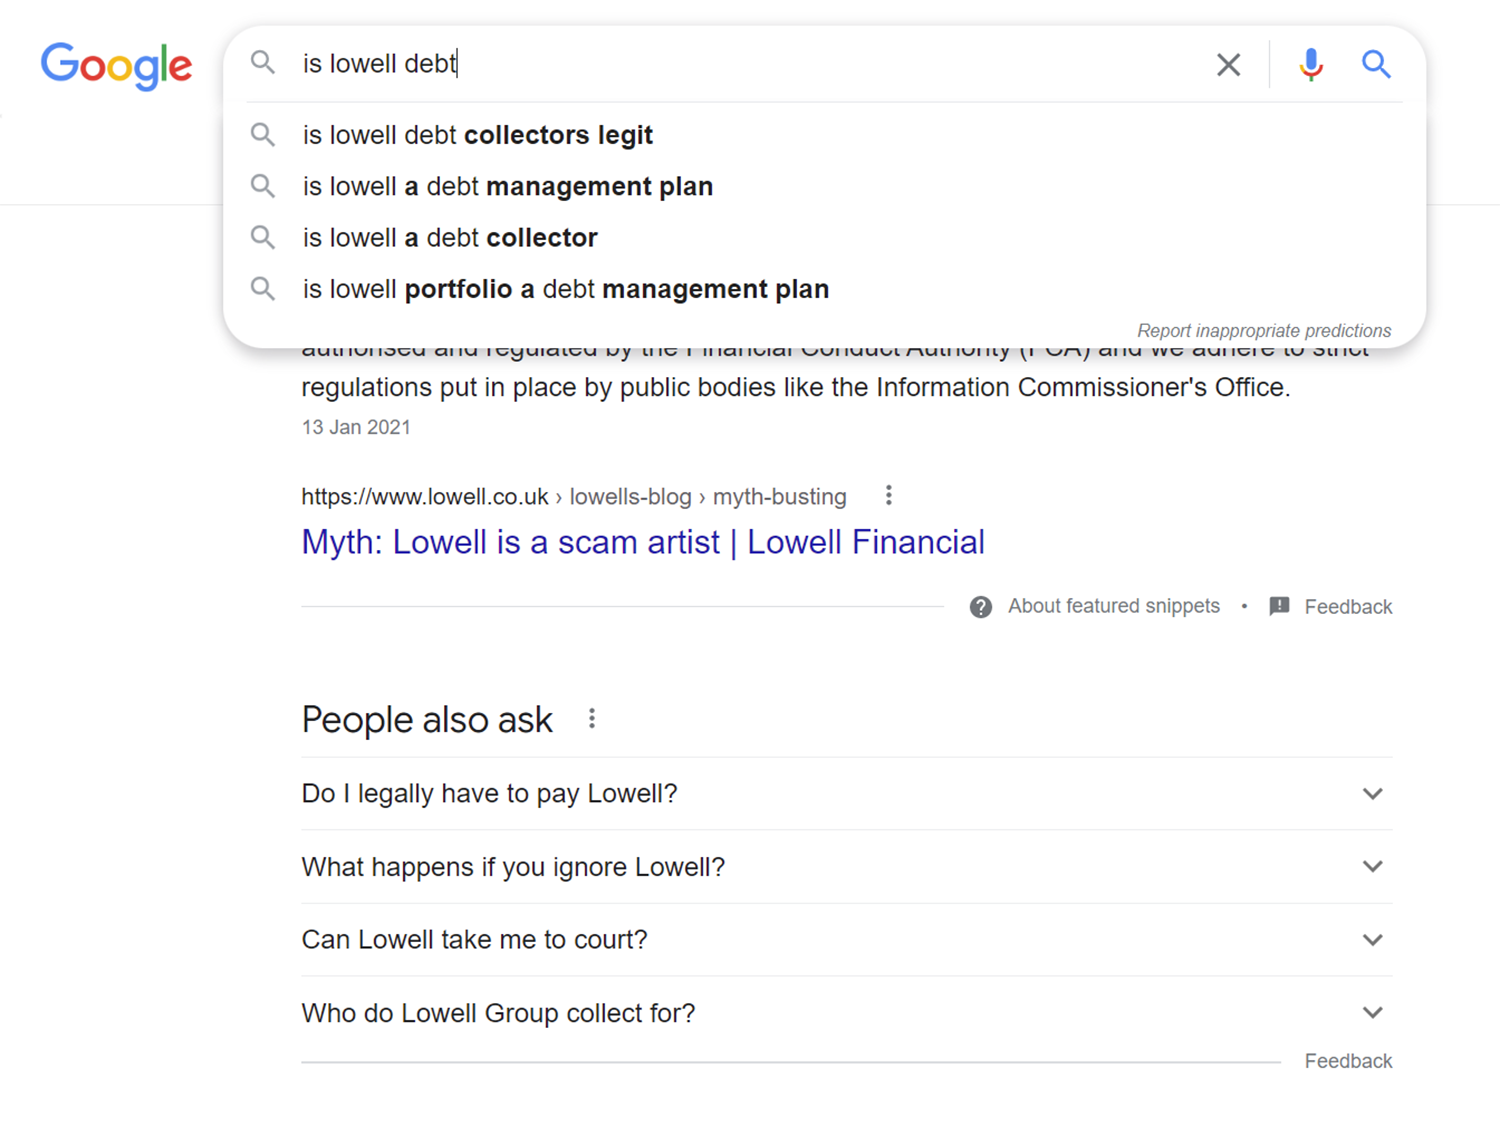The height and width of the screenshot is (1126, 1500).
Task: Click inside the search input field
Action: (700, 63)
